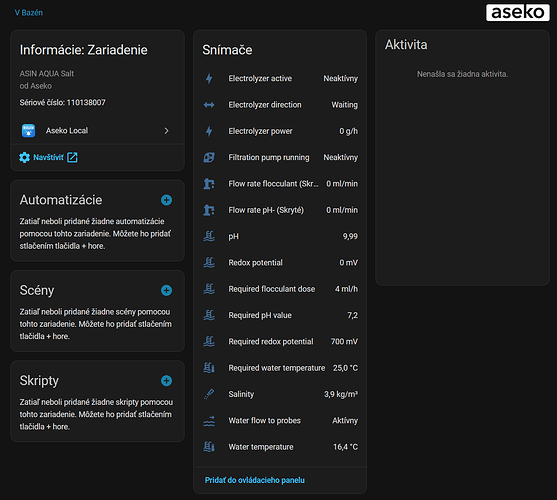Click the aseko logo badge

(518, 13)
